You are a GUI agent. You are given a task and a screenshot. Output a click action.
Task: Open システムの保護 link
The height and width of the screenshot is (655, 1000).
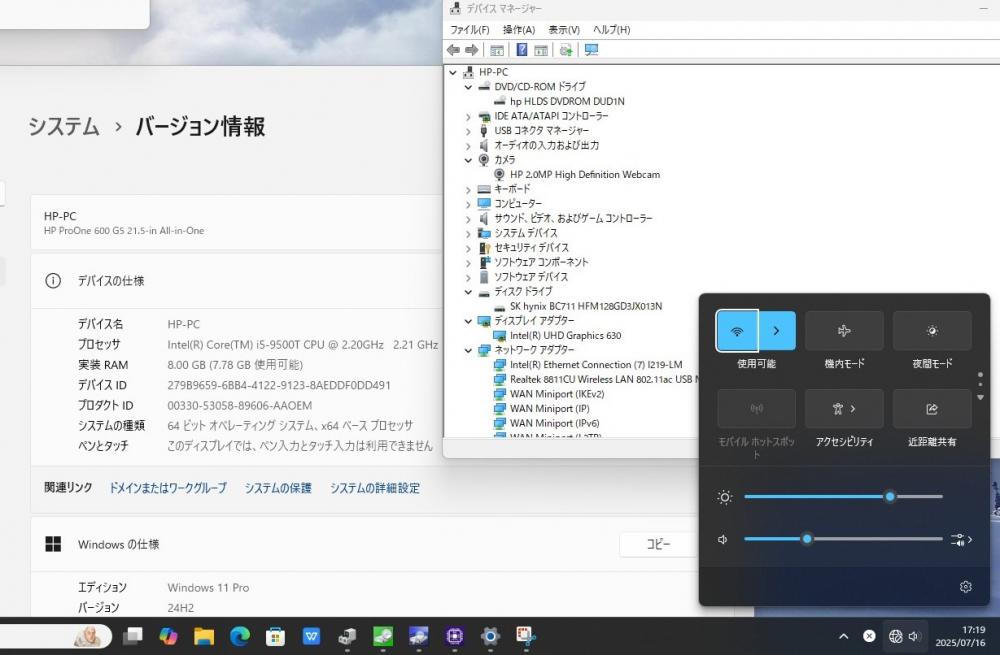(x=278, y=488)
